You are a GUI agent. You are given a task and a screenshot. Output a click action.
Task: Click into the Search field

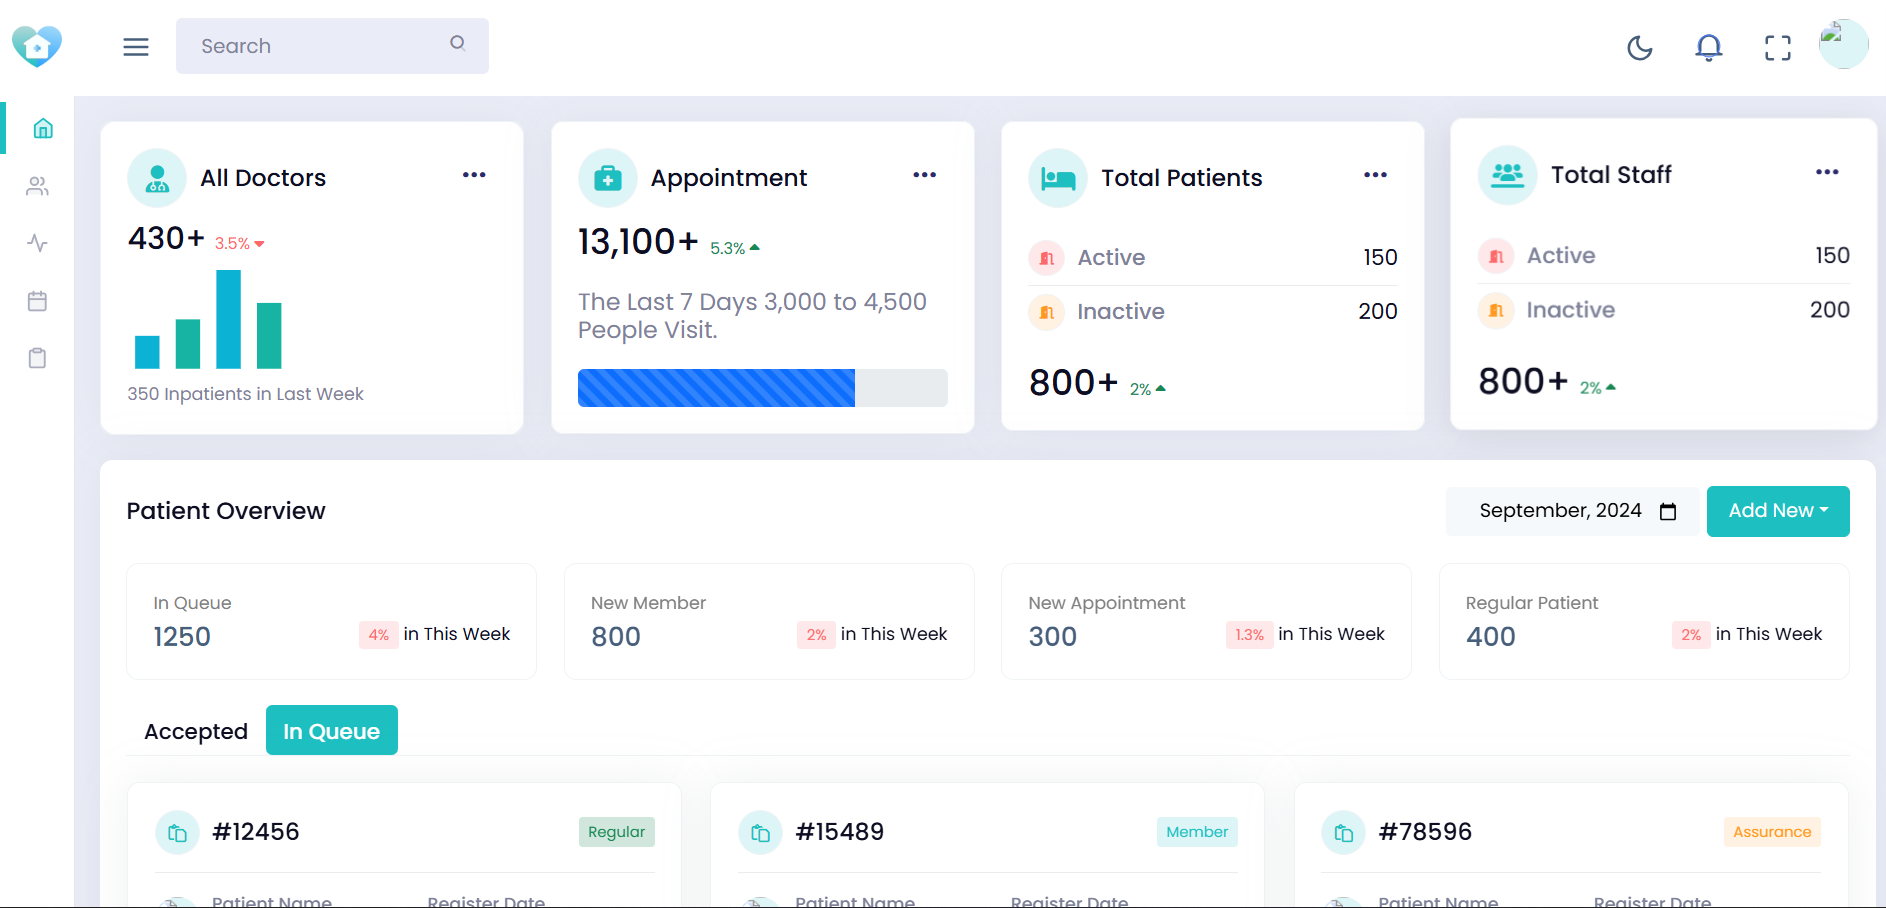(x=320, y=46)
